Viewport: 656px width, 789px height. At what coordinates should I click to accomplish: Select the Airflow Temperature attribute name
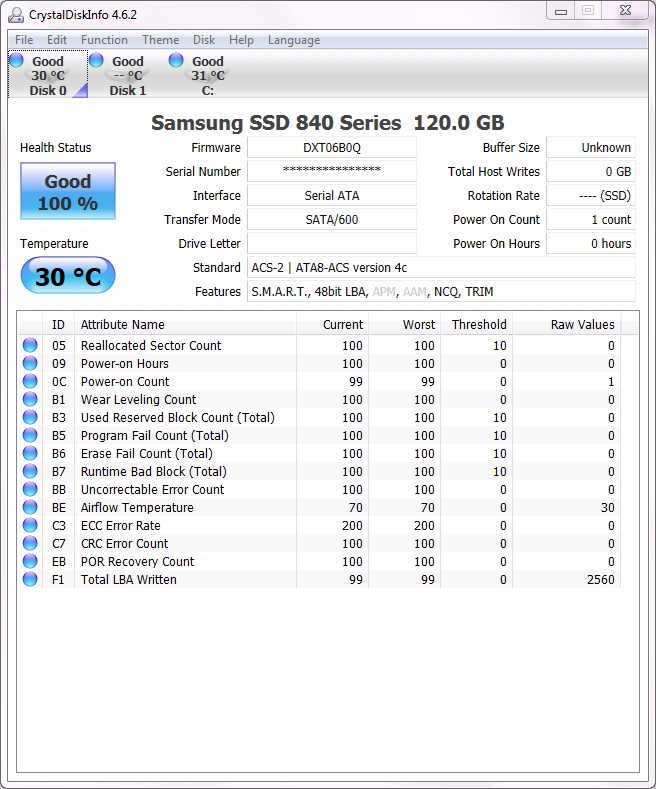(x=137, y=508)
